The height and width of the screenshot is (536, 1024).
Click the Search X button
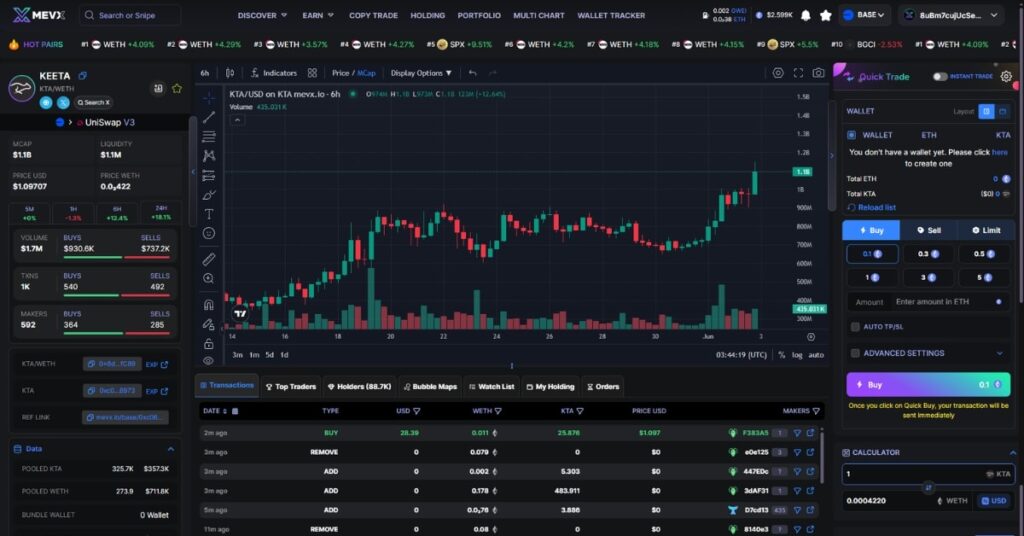94,102
